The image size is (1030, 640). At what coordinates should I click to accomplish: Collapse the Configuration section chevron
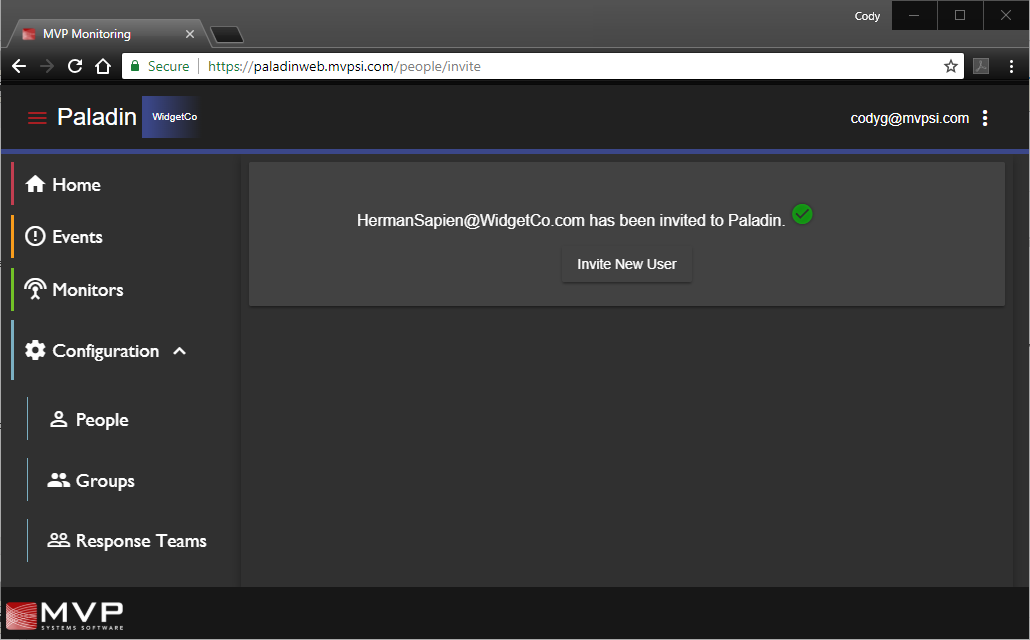click(x=180, y=351)
